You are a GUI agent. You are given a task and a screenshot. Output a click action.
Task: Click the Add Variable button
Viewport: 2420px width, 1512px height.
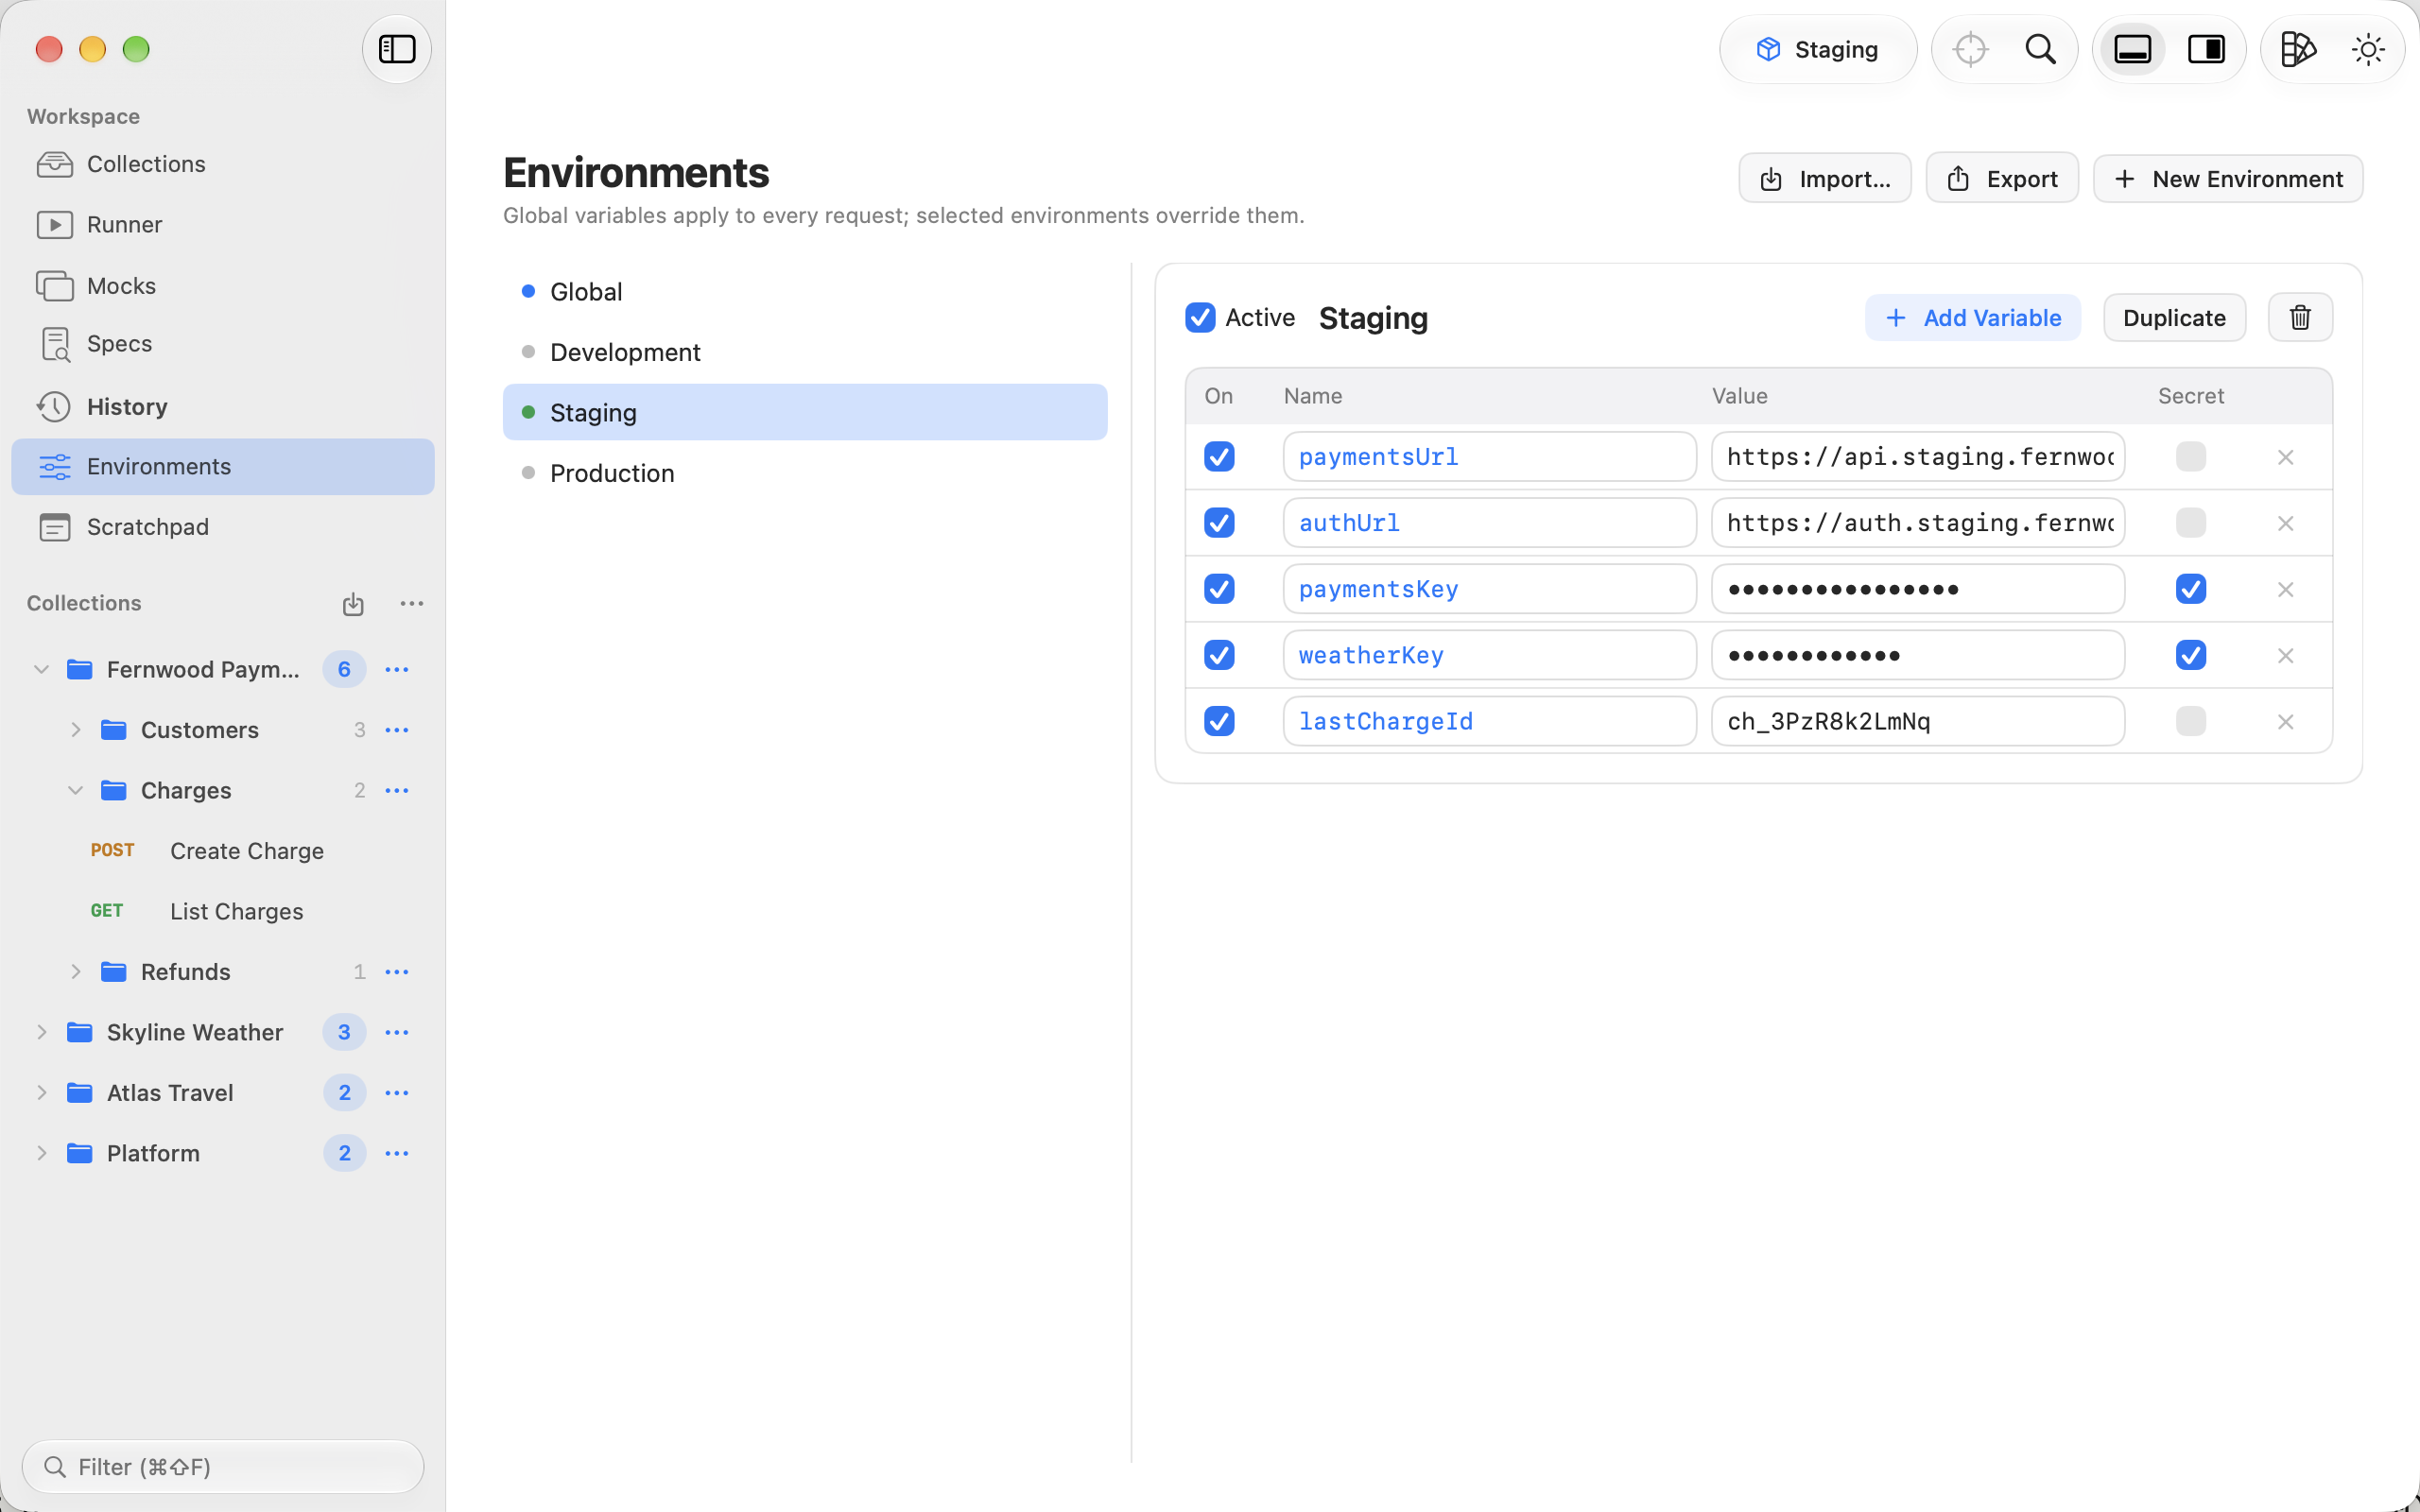coord(1972,317)
